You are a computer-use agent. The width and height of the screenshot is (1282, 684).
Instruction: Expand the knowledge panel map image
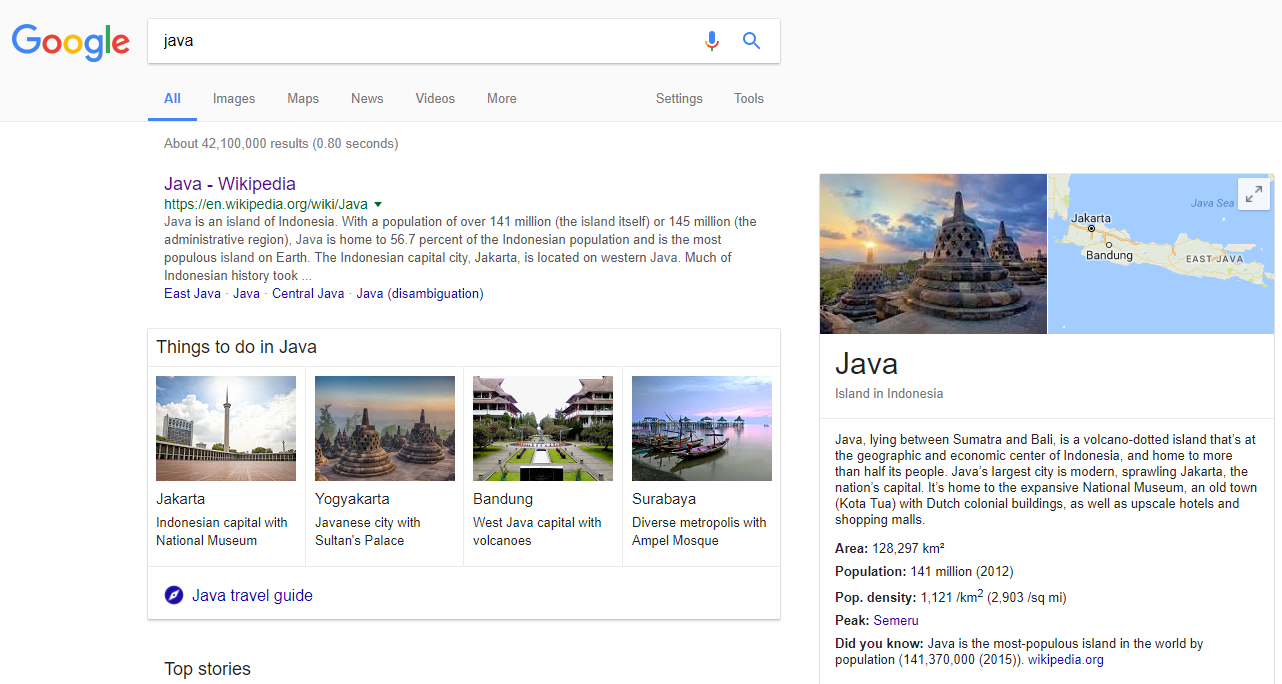point(1253,194)
